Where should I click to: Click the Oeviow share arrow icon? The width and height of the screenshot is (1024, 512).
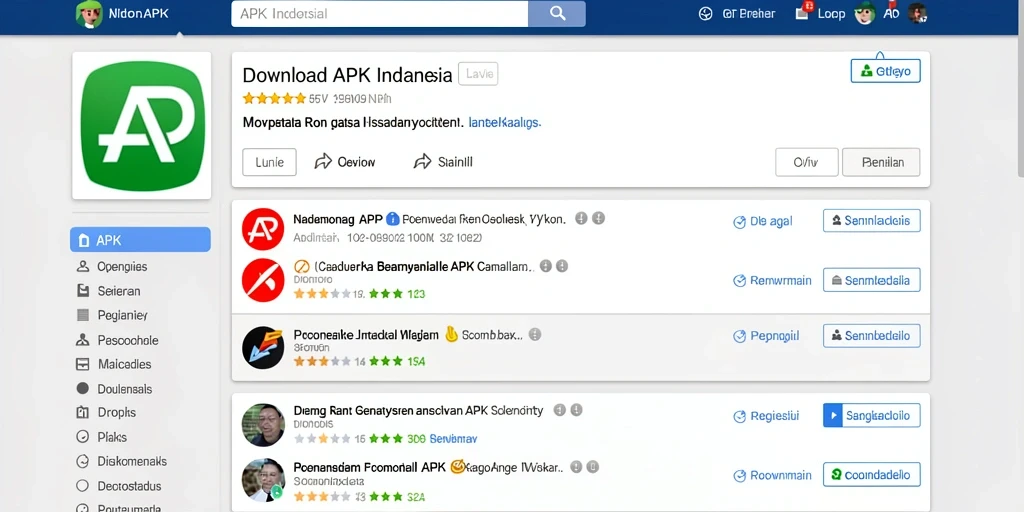click(x=323, y=162)
